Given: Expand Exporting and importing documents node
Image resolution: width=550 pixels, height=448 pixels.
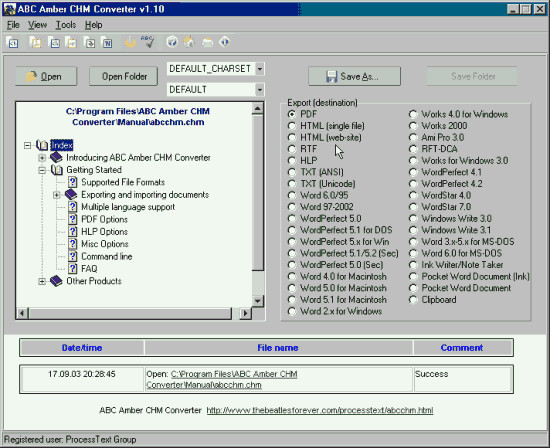Looking at the screenshot, I should point(56,195).
